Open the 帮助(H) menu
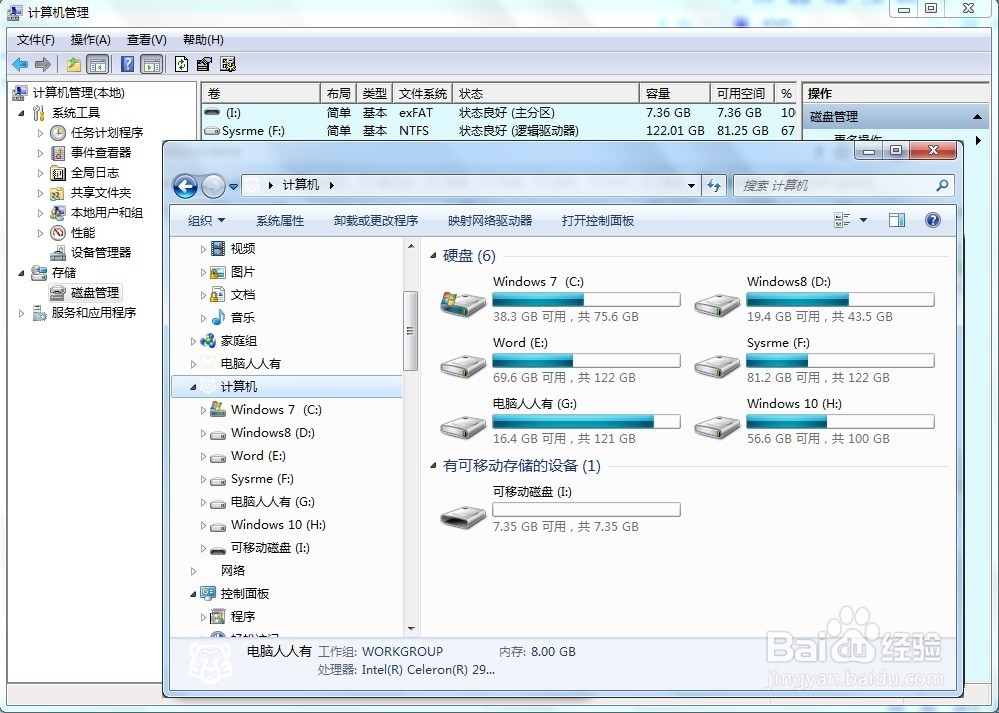This screenshot has height=713, width=999. [x=203, y=40]
